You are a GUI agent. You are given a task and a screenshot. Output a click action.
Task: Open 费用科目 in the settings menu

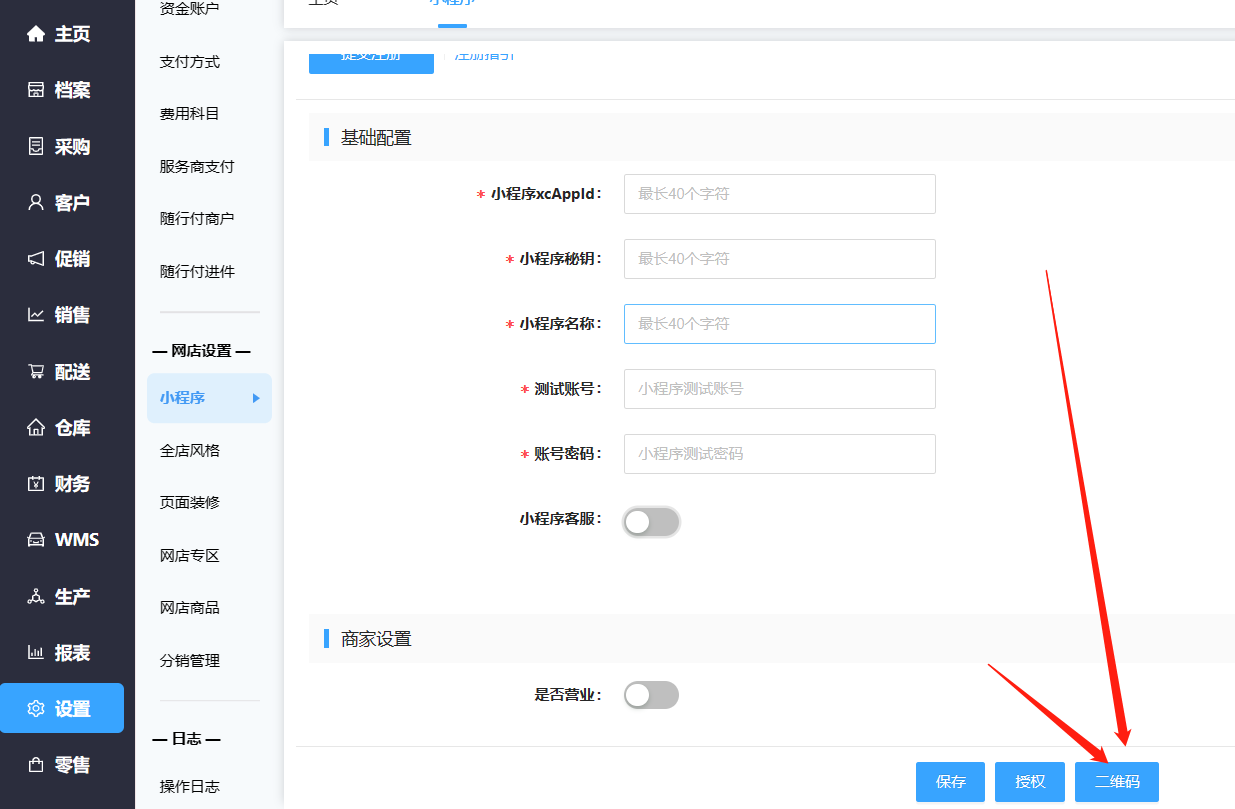point(190,114)
